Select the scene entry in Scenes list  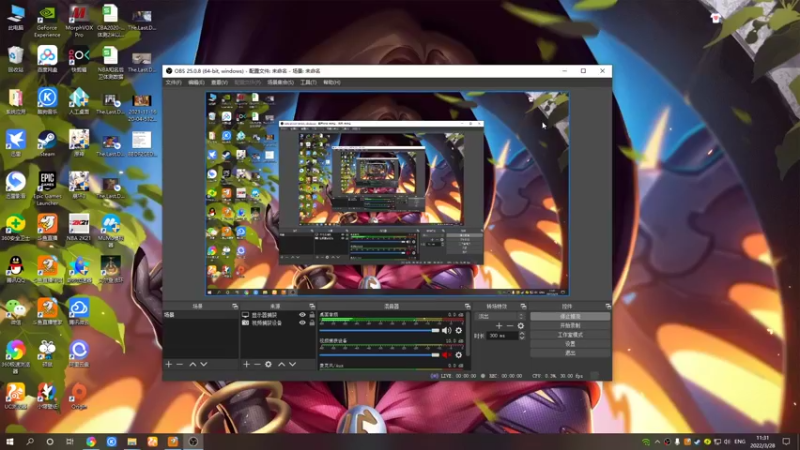coord(201,315)
